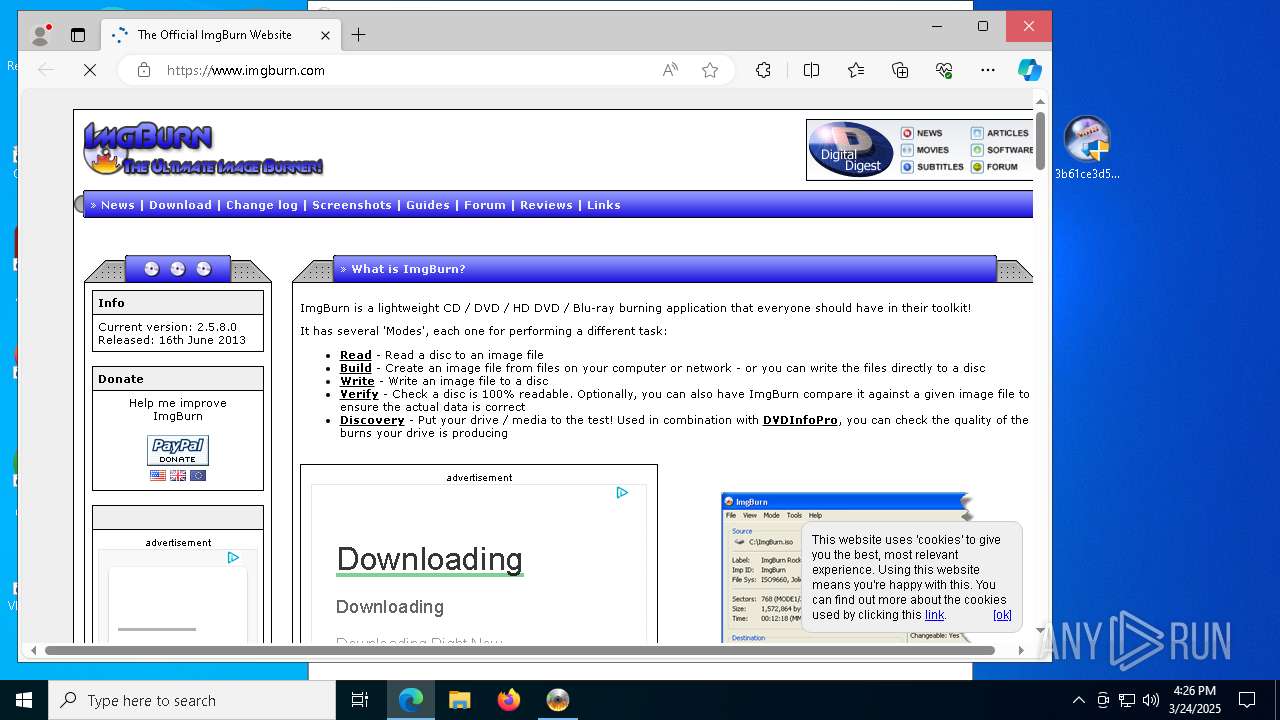1280x720 pixels.
Task: Follow the cookies info 'link'
Action: pos(934,615)
